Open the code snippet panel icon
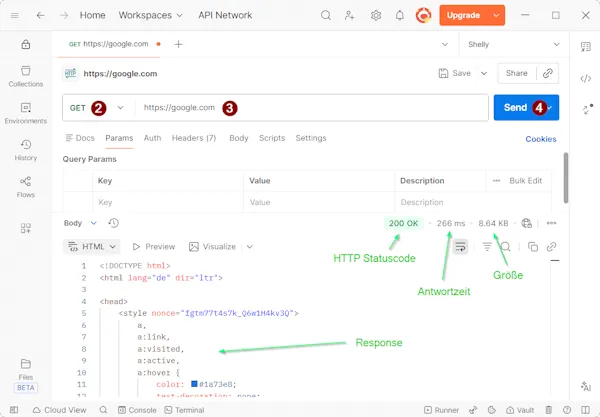Screen dimensions: 600x417 point(586,78)
